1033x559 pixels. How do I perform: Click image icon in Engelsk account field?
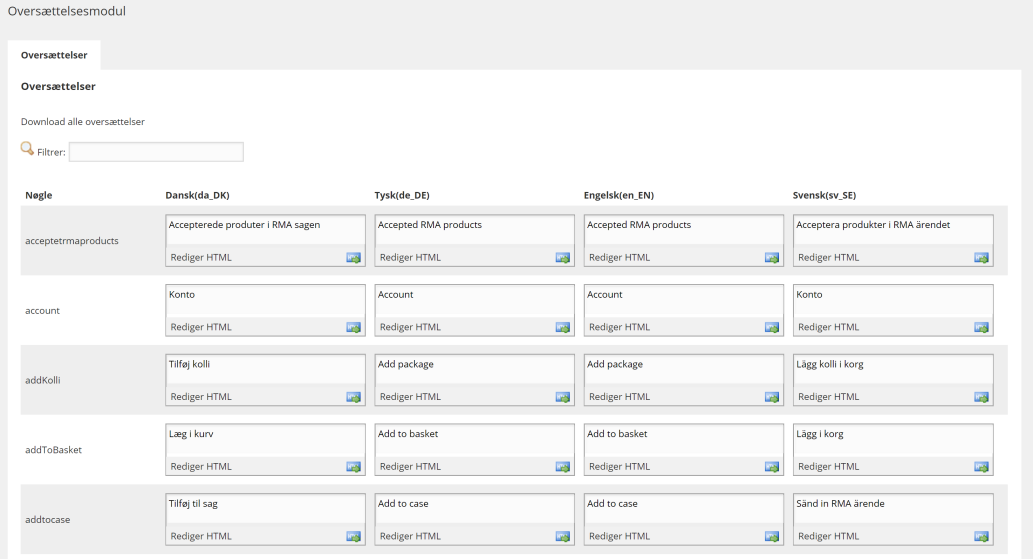(x=772, y=327)
